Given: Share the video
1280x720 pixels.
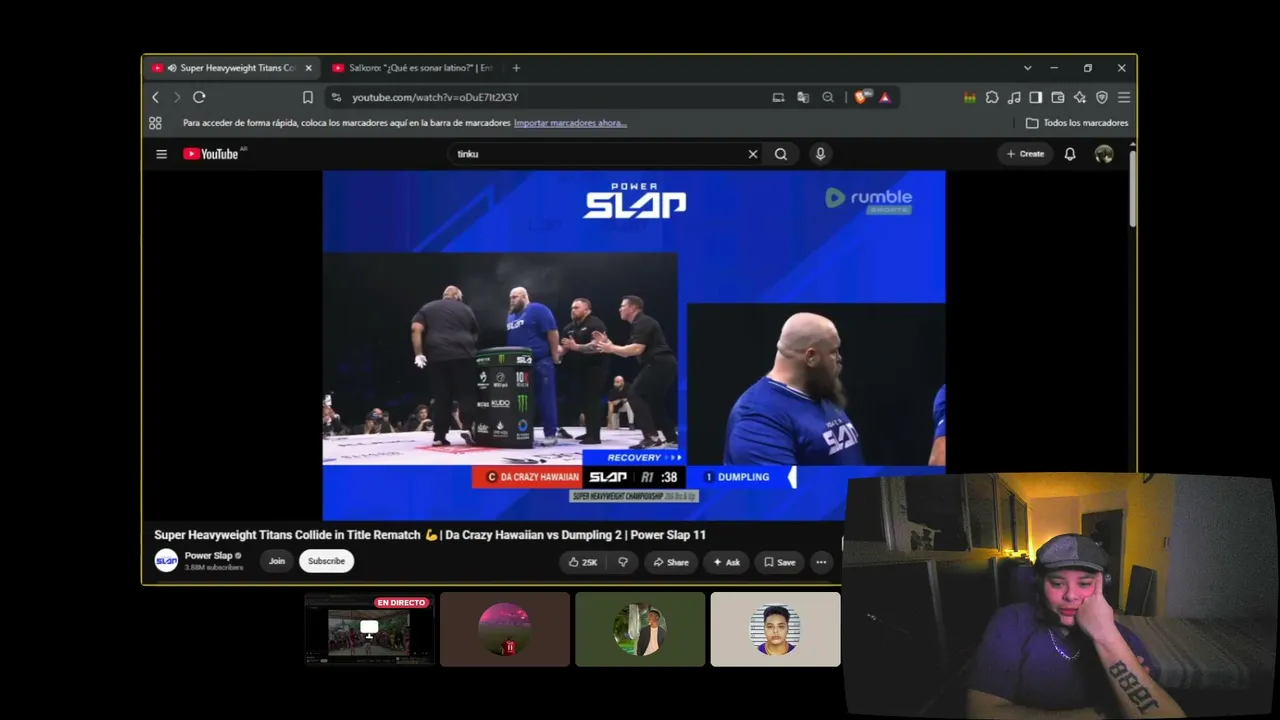Looking at the screenshot, I should 671,562.
